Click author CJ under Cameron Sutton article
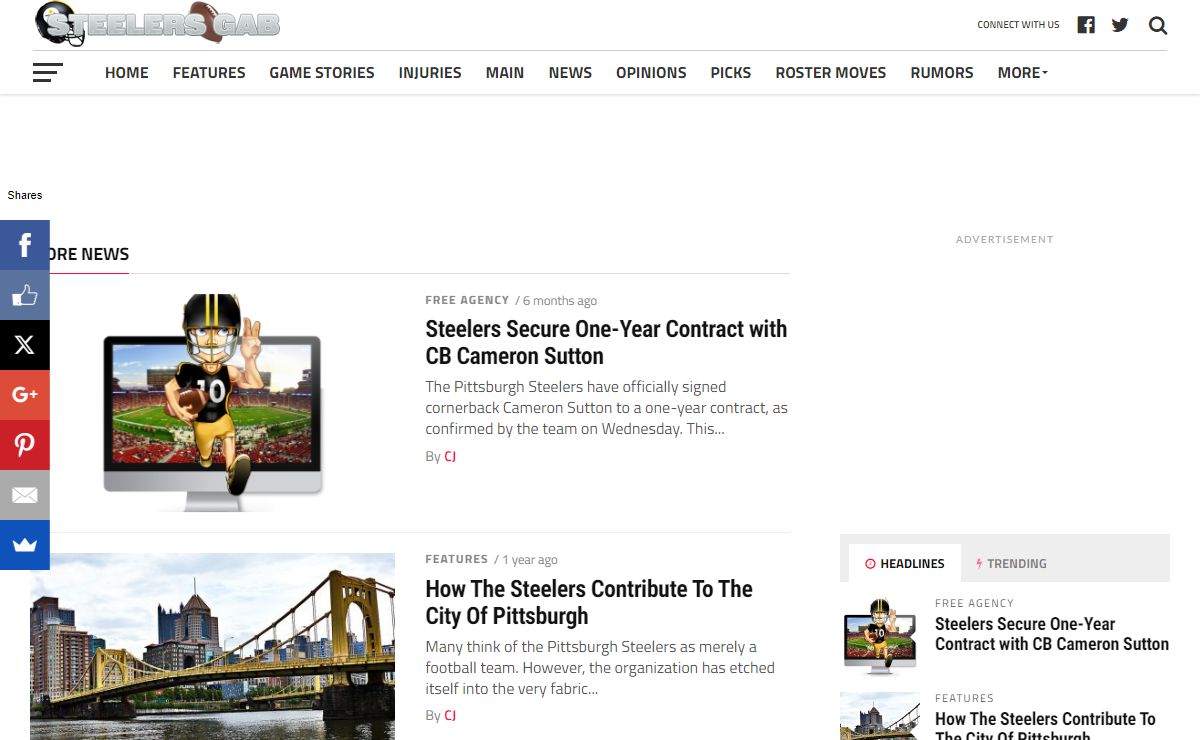Screen dimensions: 1200x740 pos(450,456)
